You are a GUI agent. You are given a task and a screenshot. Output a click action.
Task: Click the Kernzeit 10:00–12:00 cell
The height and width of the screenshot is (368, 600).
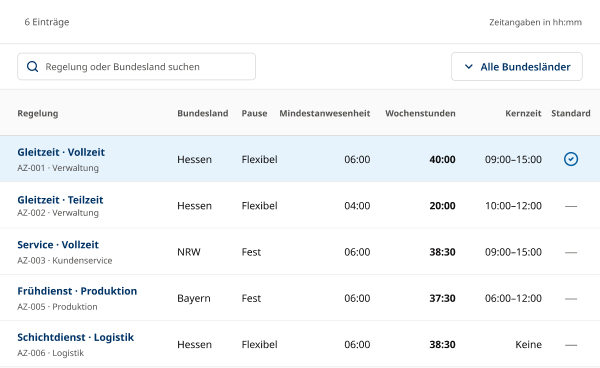click(x=513, y=206)
